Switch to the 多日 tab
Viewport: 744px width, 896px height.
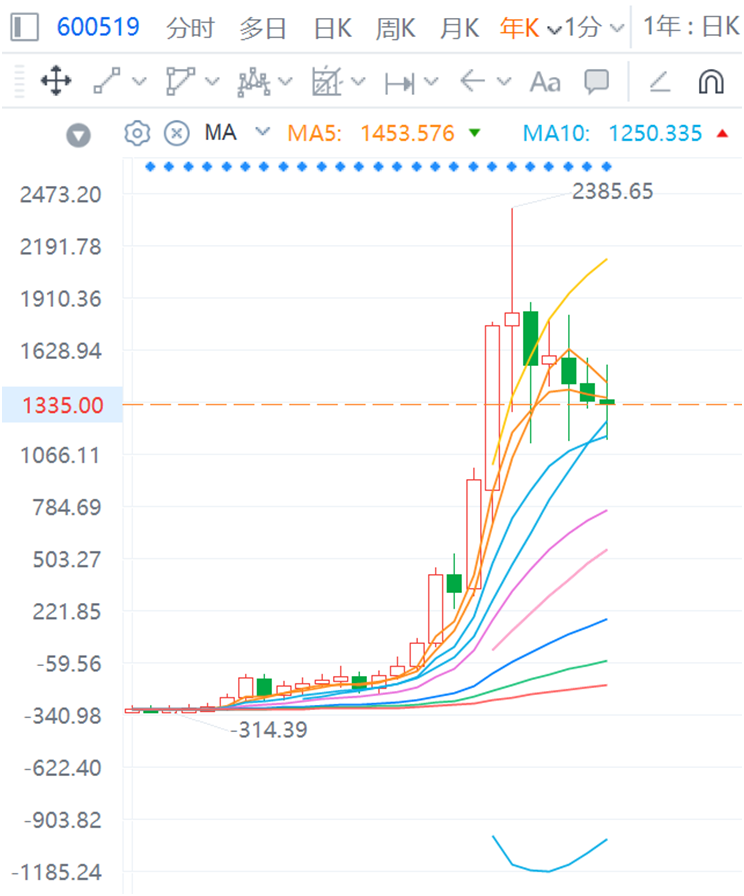point(263,27)
